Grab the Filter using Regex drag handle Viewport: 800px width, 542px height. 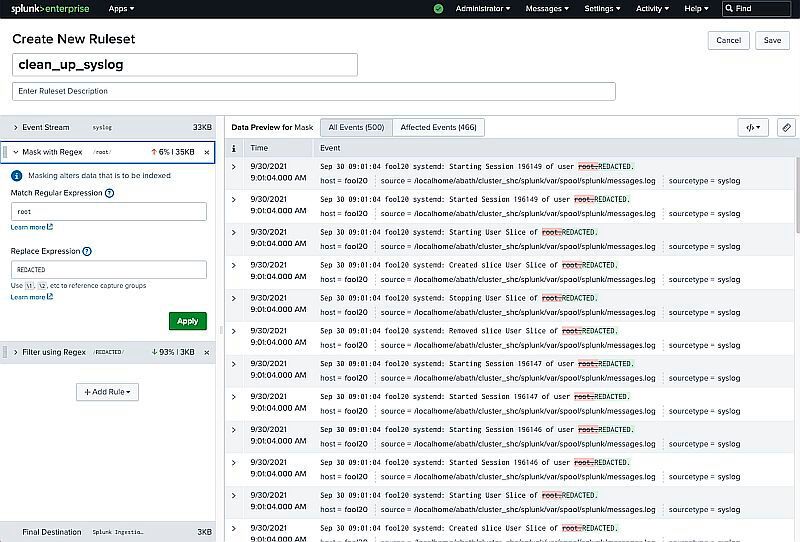(x=5, y=352)
